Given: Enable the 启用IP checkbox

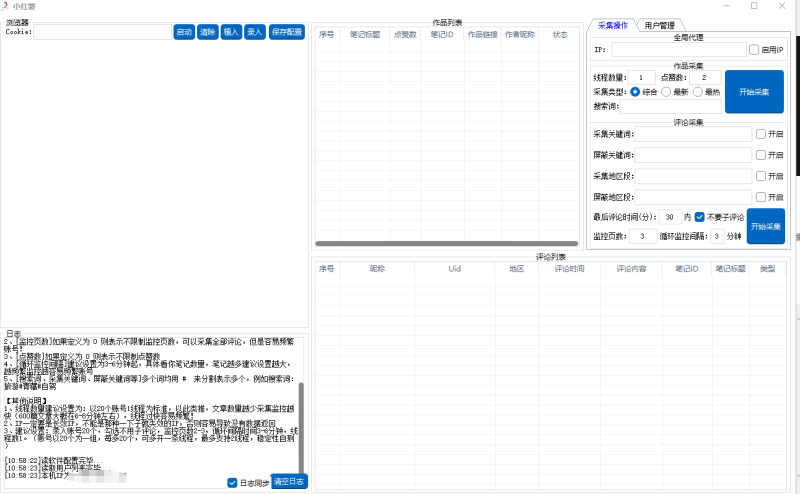Looking at the screenshot, I should (754, 50).
